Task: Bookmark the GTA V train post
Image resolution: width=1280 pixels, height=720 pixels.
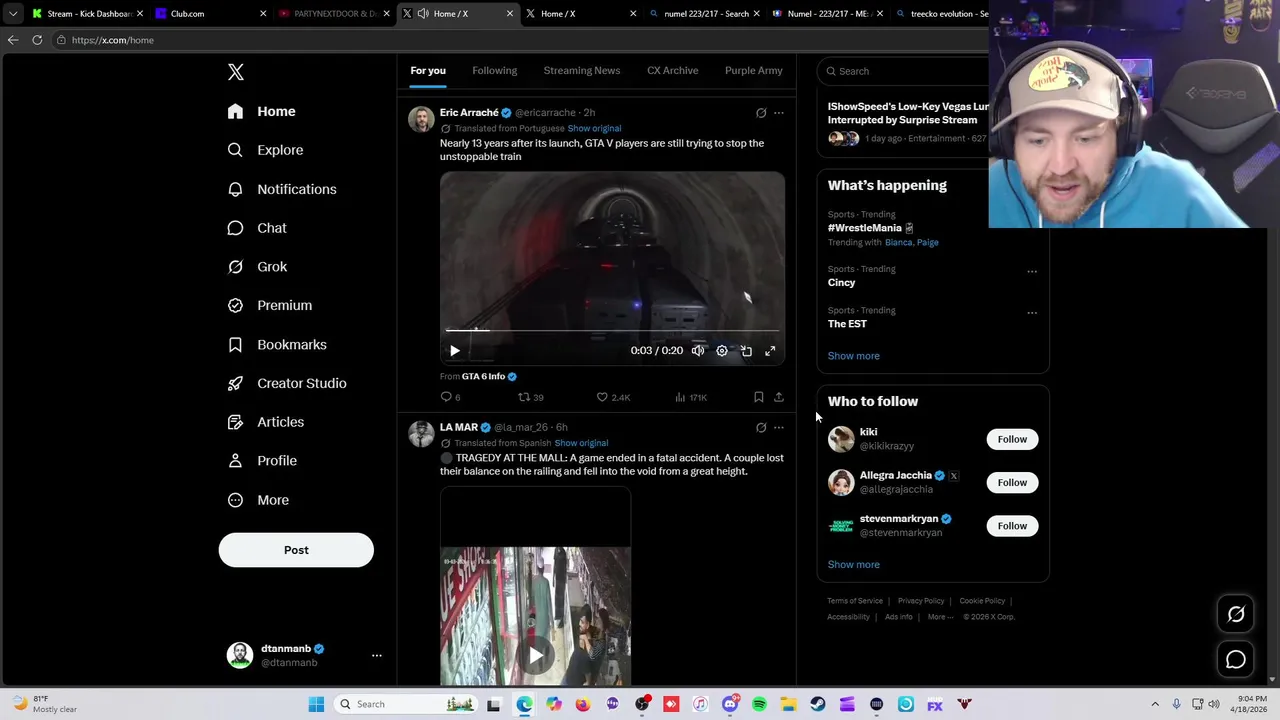Action: click(759, 397)
